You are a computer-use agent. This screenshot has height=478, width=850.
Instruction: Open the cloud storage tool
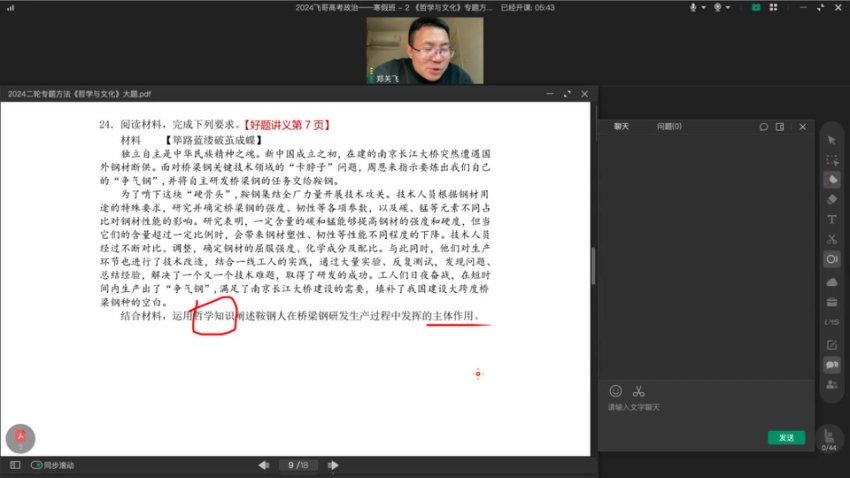pyautogui.click(x=832, y=282)
